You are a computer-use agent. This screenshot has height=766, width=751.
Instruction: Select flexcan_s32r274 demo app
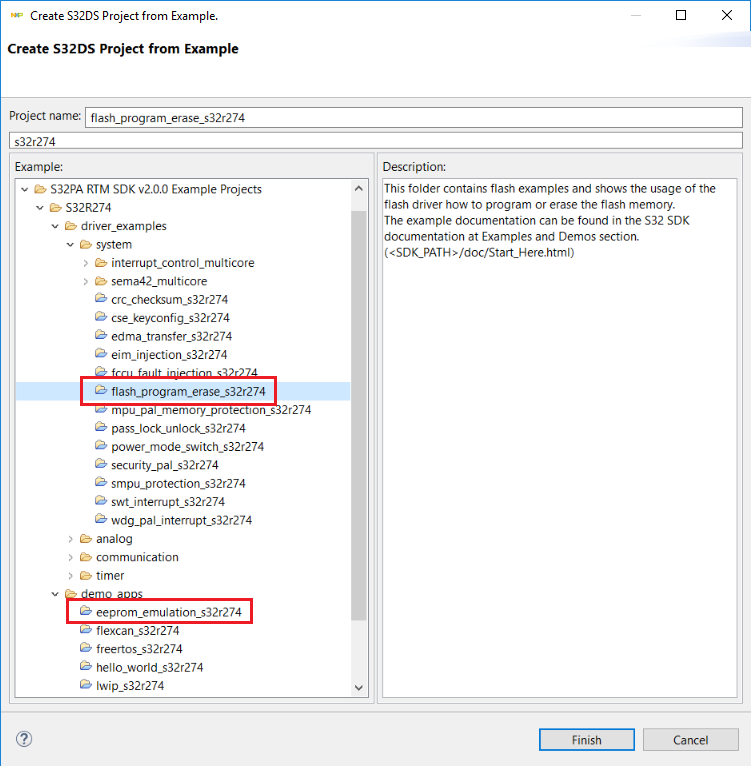137,631
